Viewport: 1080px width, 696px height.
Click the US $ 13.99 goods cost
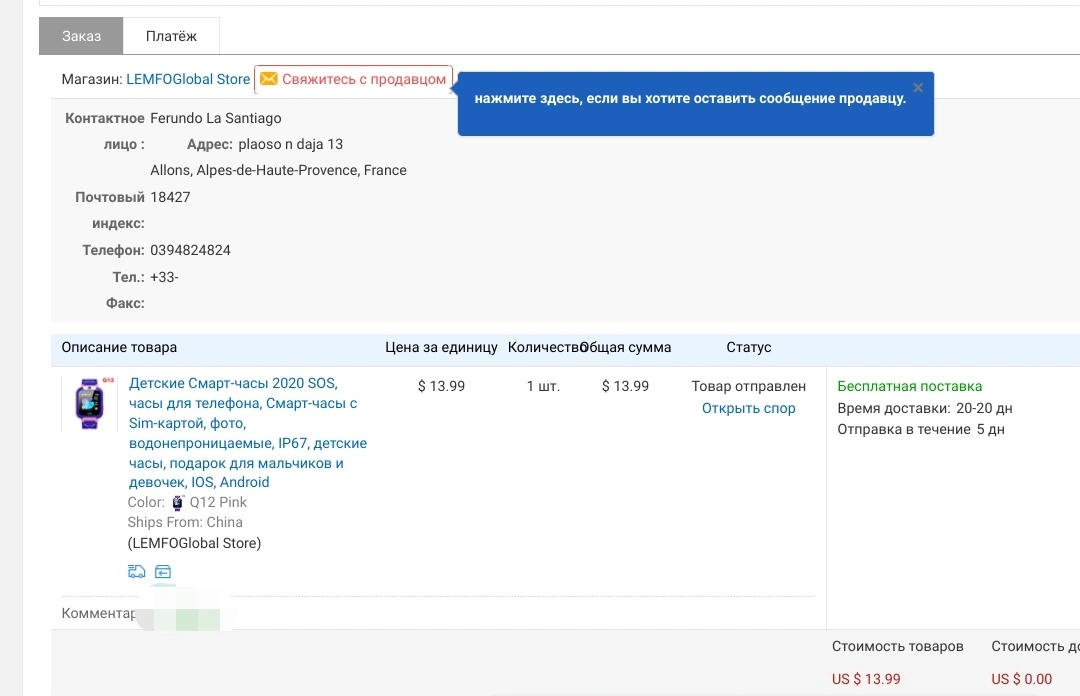(866, 679)
